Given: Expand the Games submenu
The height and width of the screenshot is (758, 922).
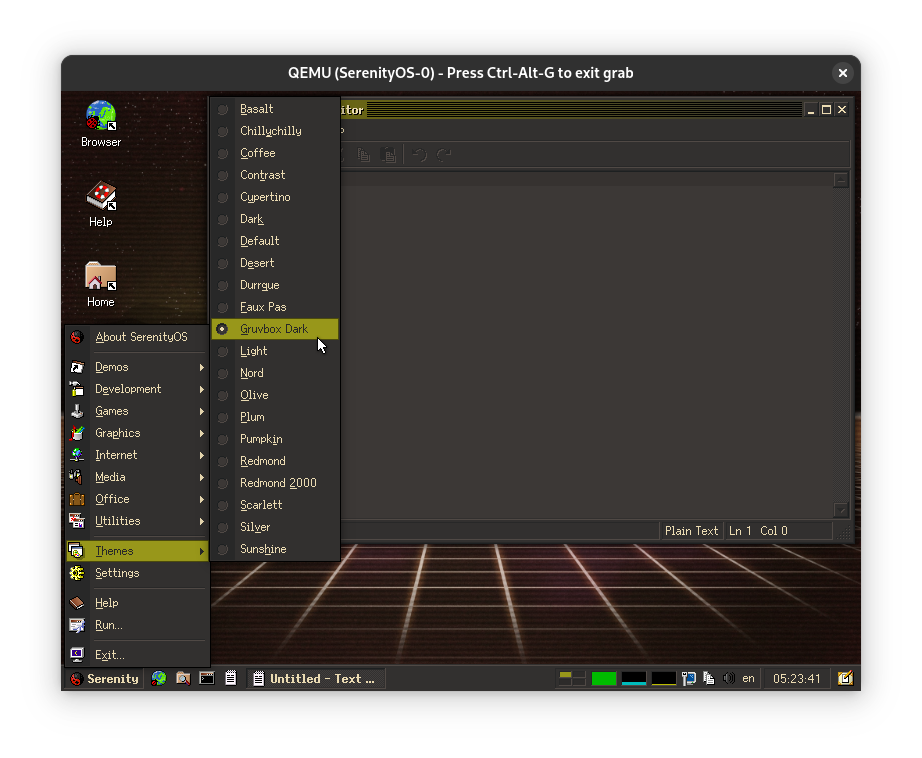Looking at the screenshot, I should point(137,412).
